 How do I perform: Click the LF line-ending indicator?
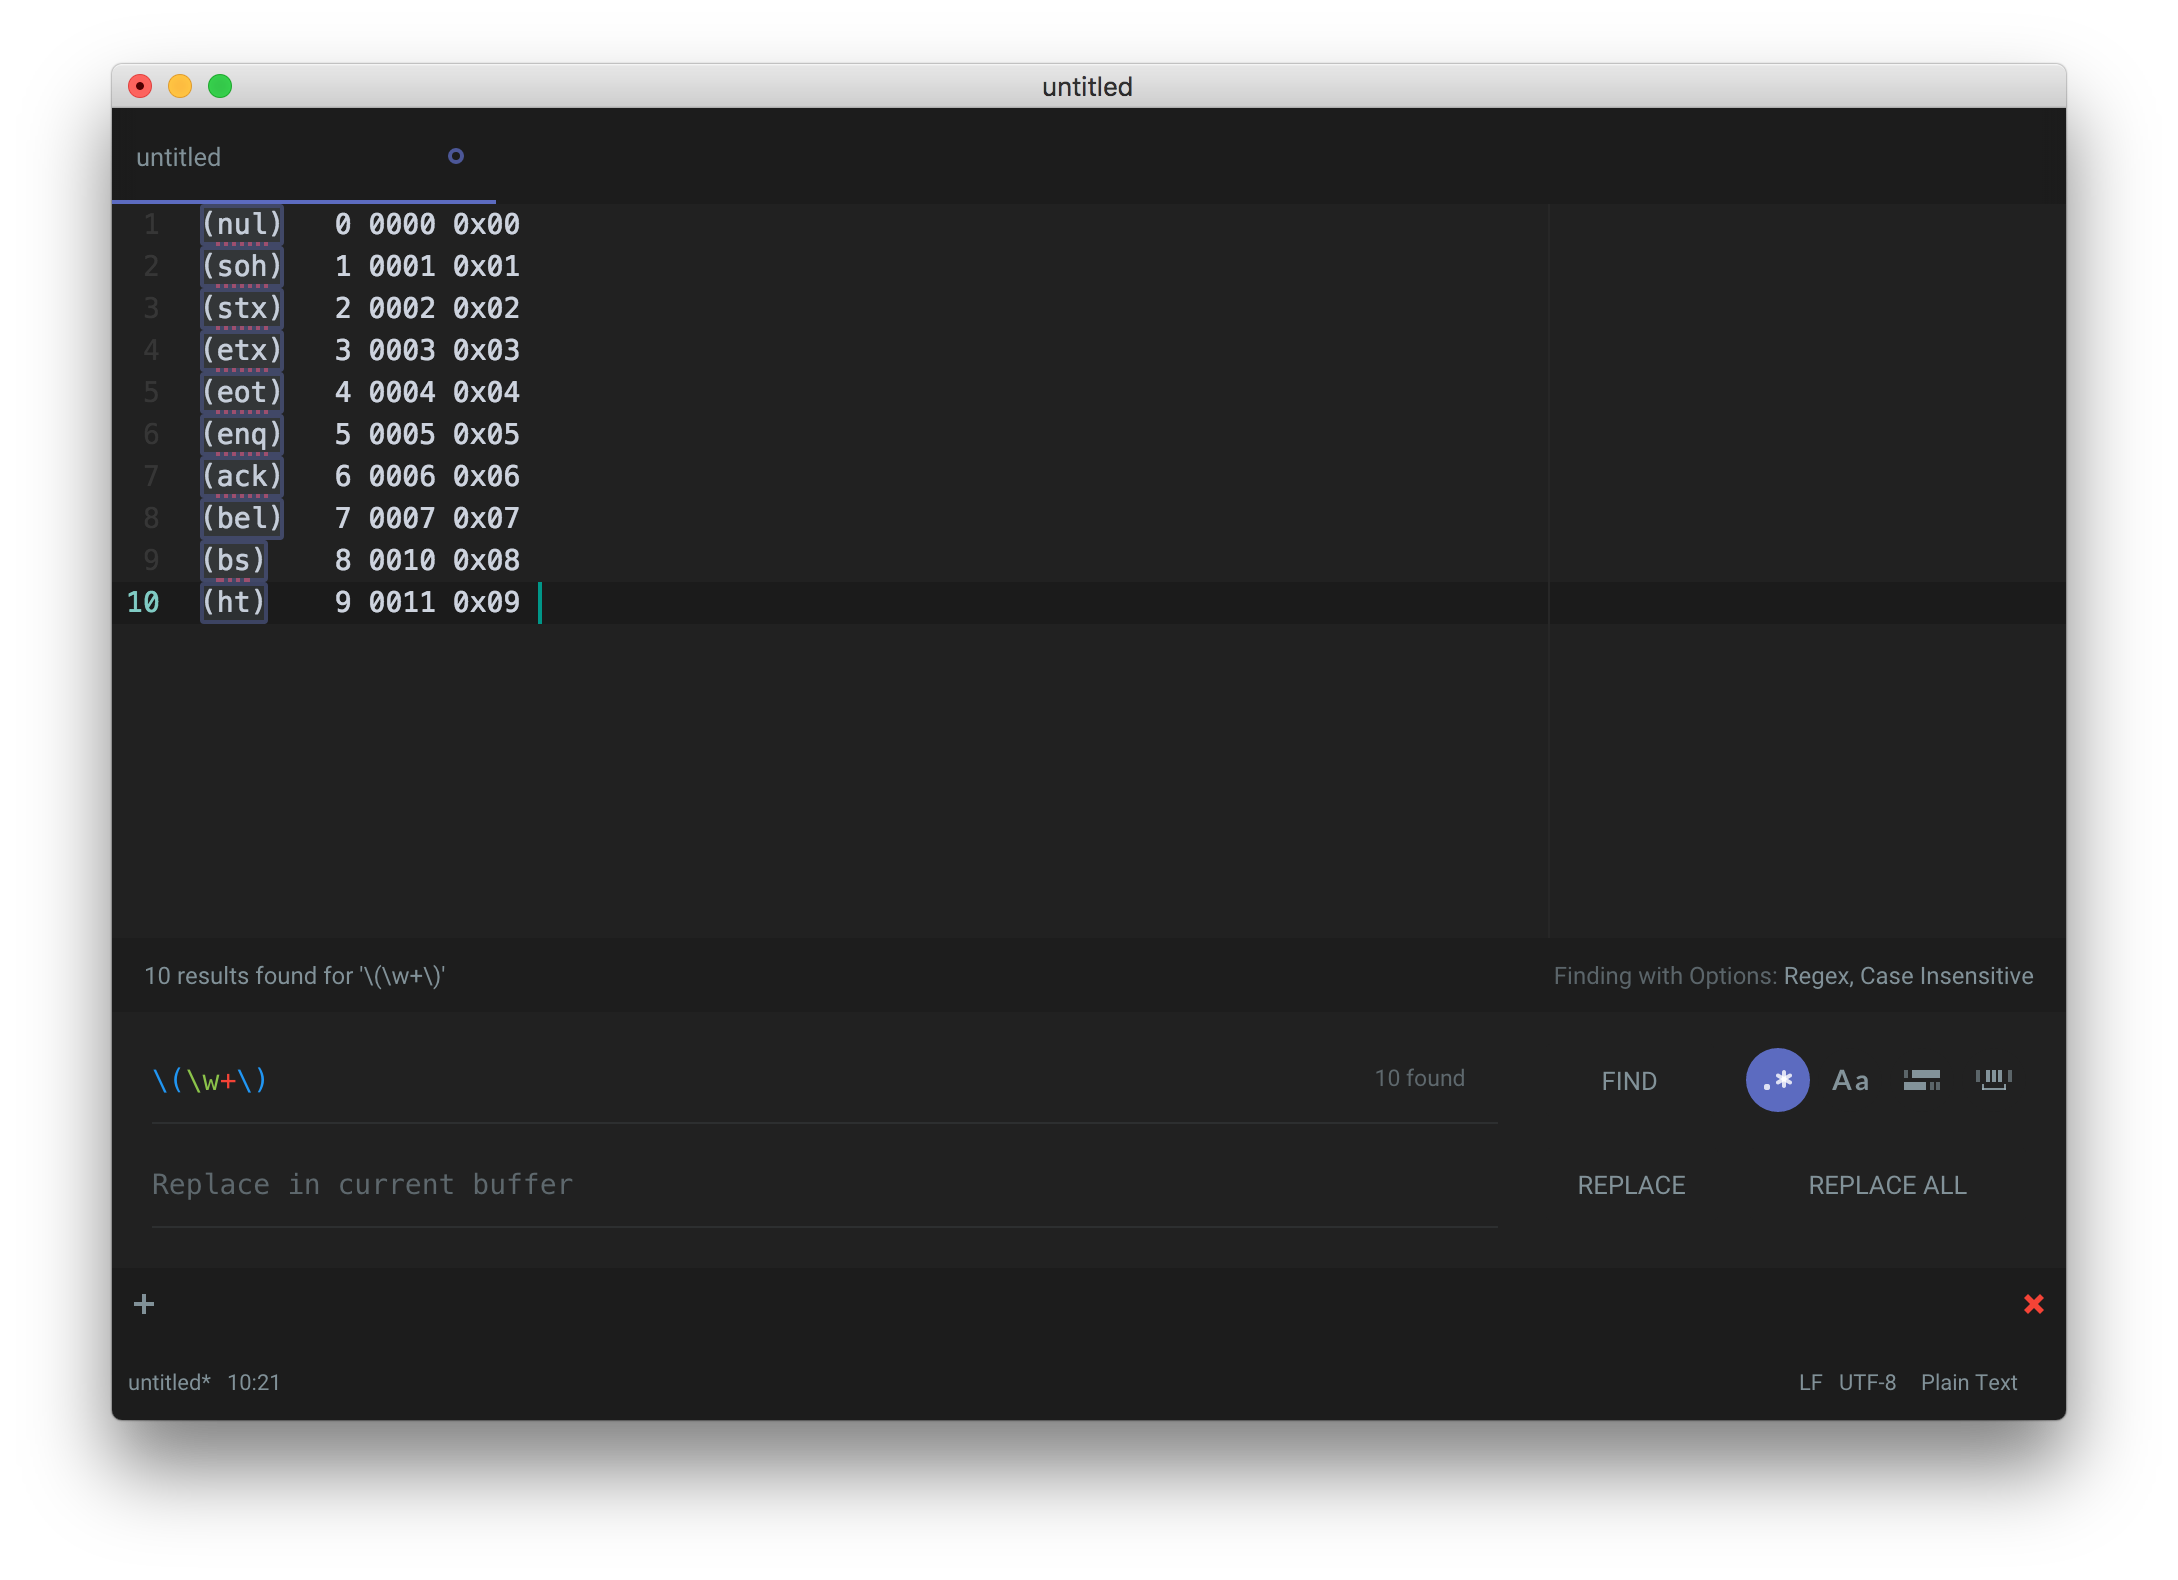(x=1811, y=1382)
